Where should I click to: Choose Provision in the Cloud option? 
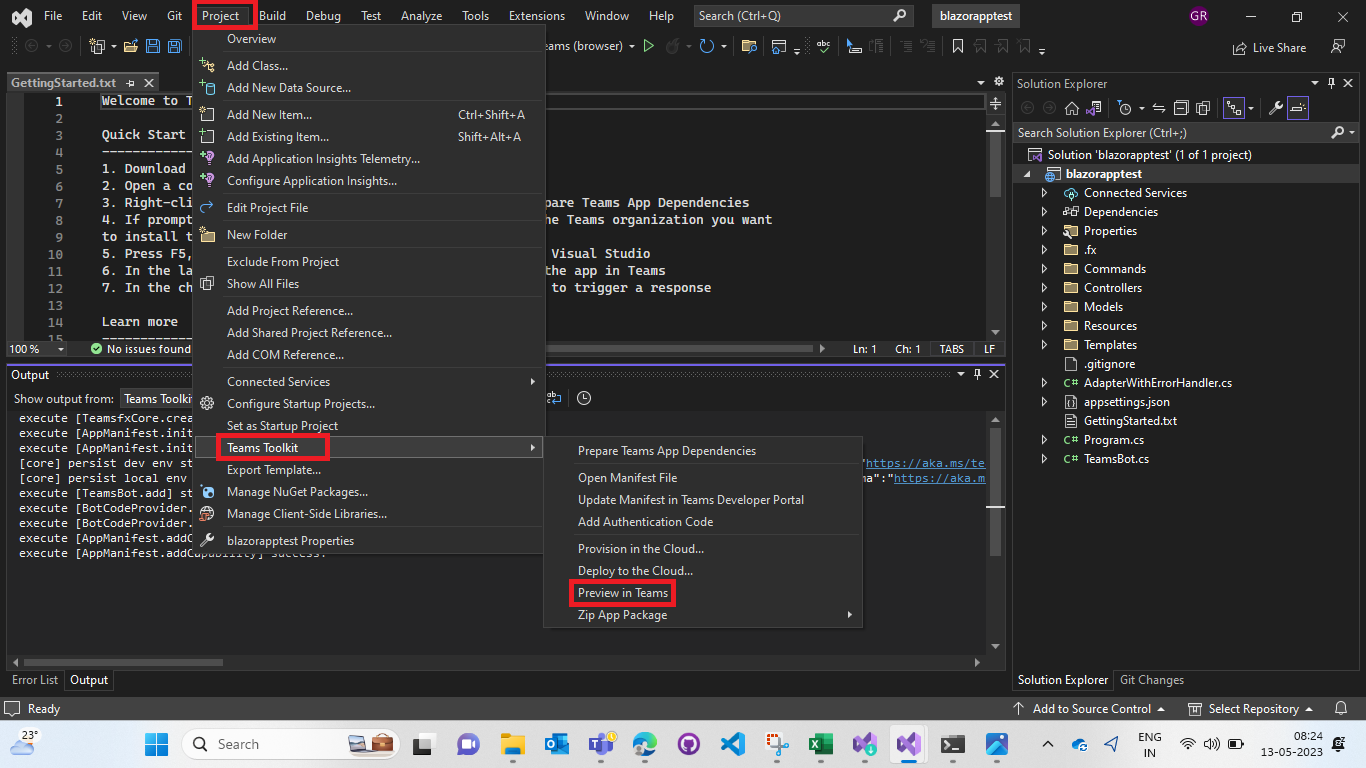641,549
